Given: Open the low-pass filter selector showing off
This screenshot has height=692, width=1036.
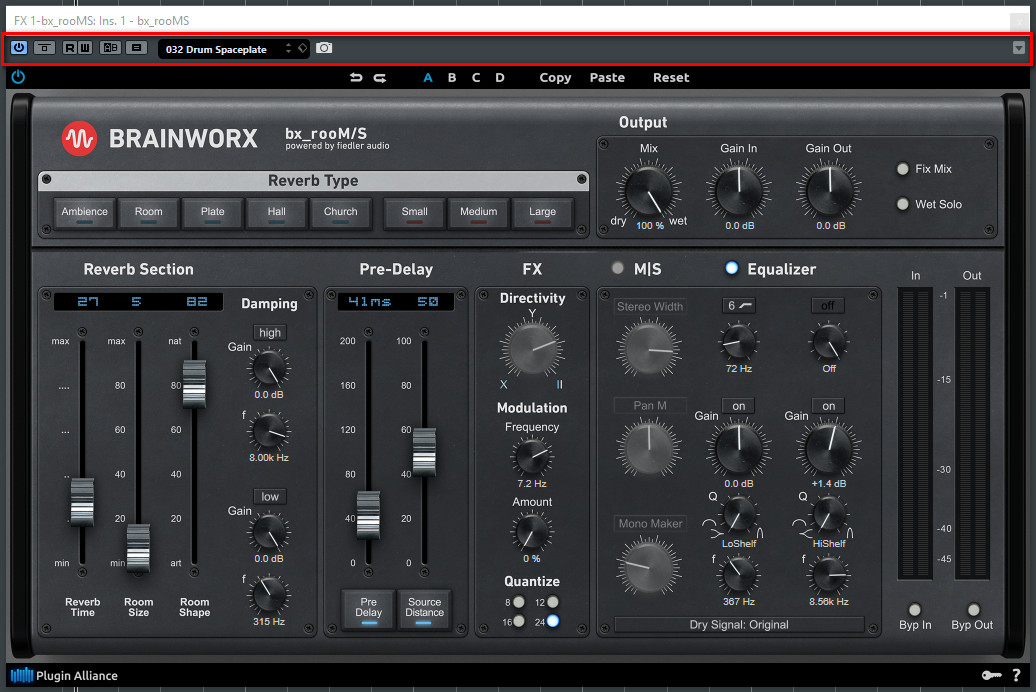Looking at the screenshot, I should click(828, 305).
